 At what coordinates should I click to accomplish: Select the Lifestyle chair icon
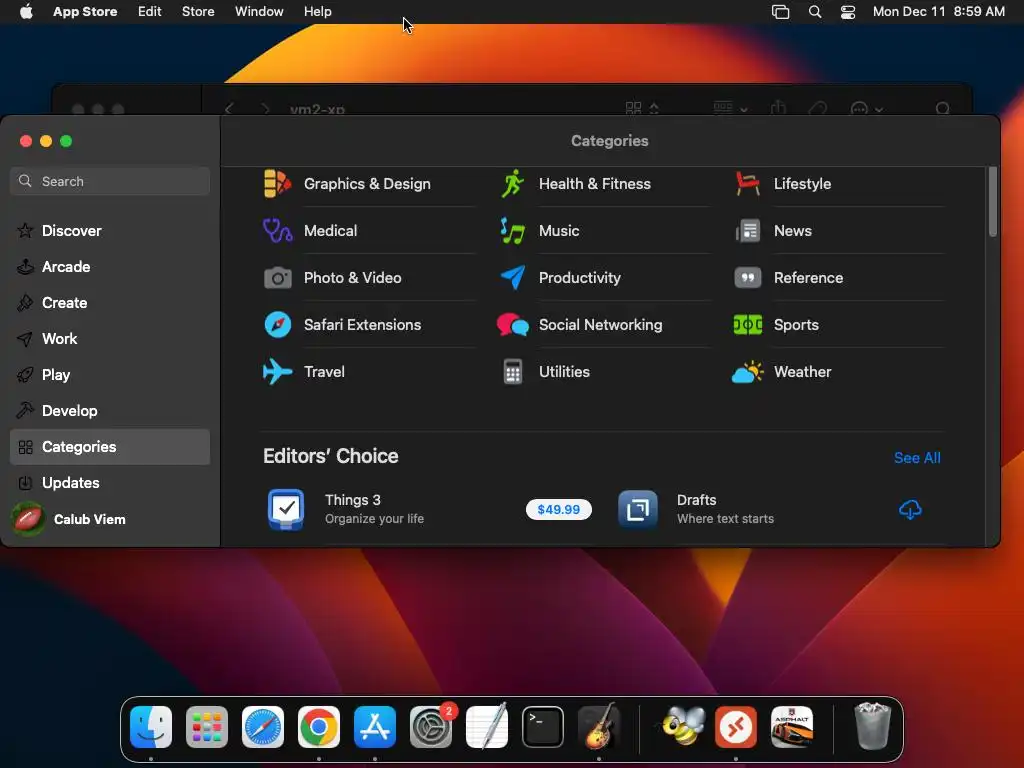tap(747, 184)
